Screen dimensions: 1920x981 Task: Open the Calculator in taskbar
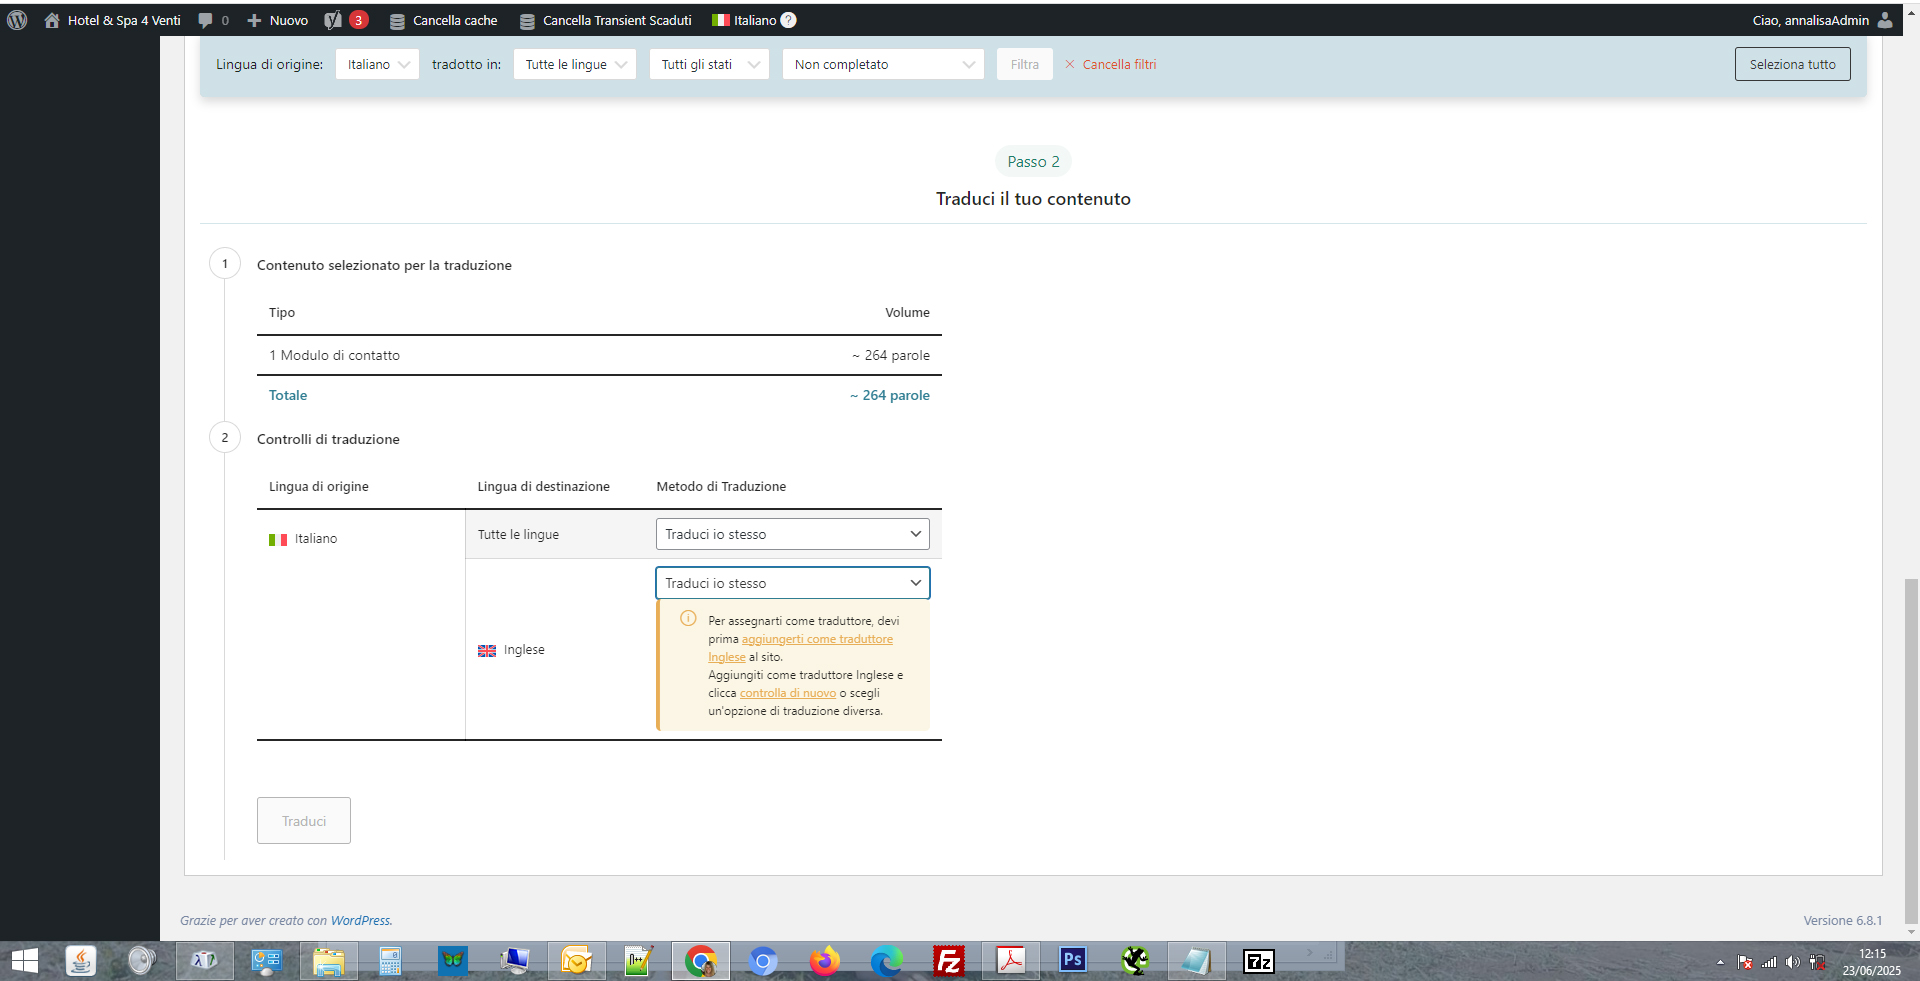point(390,961)
